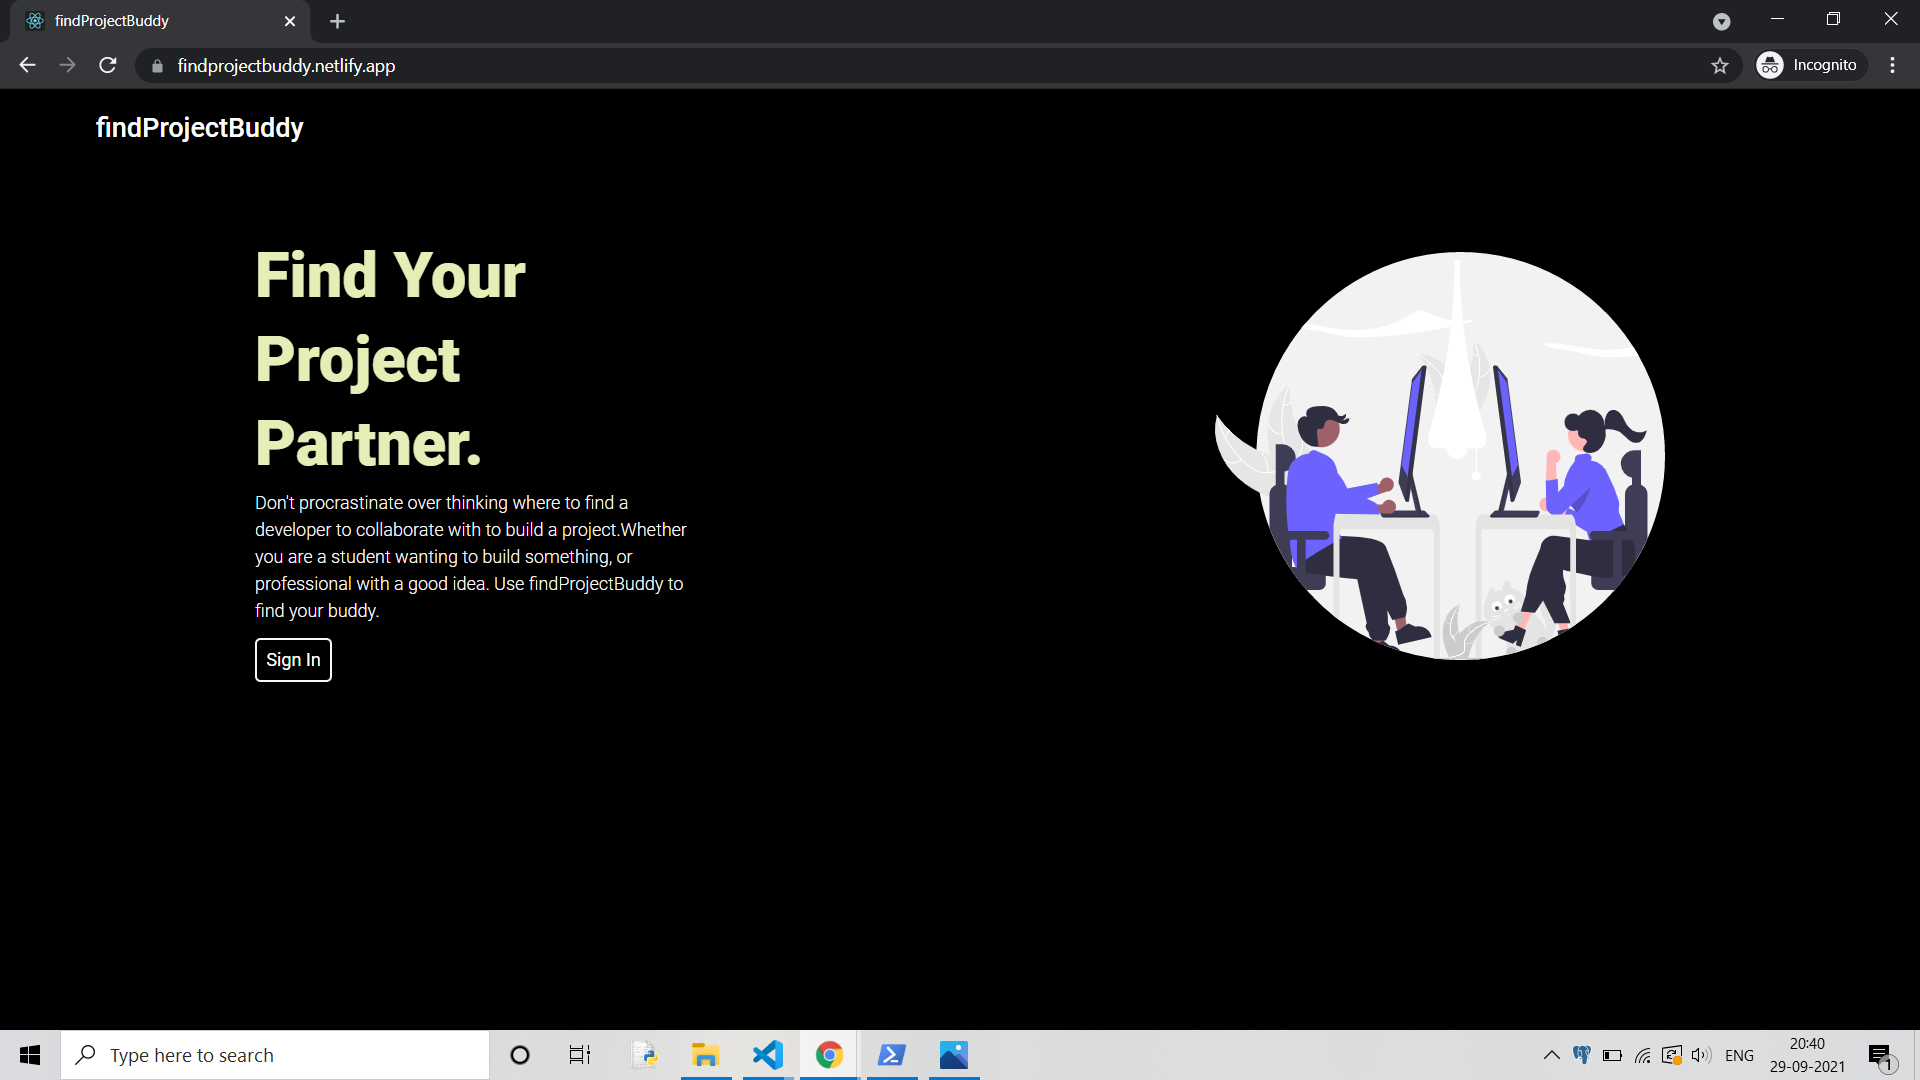Open the wireless network status icon
1920x1080 pixels.
coord(1643,1055)
